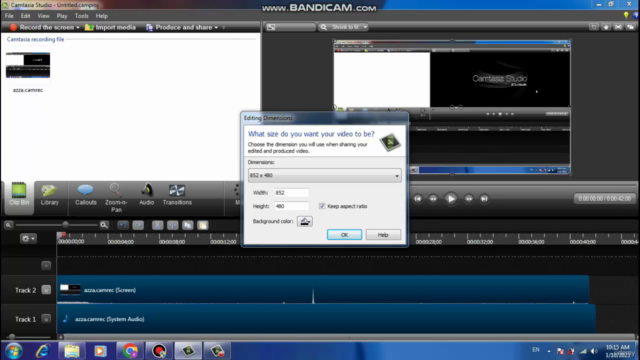Open the Zoom-n-Pan tab

pyautogui.click(x=116, y=198)
